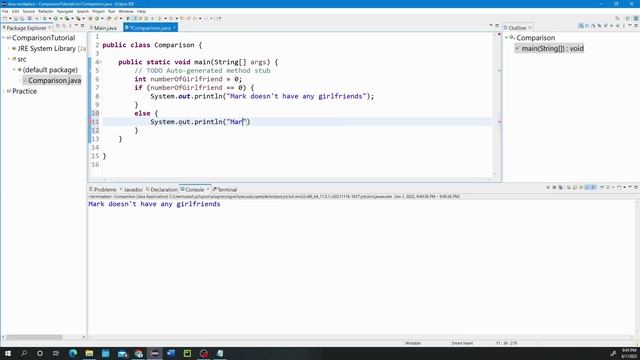Image resolution: width=640 pixels, height=360 pixels.
Task: Open the Navigate menu
Action: 65,11
